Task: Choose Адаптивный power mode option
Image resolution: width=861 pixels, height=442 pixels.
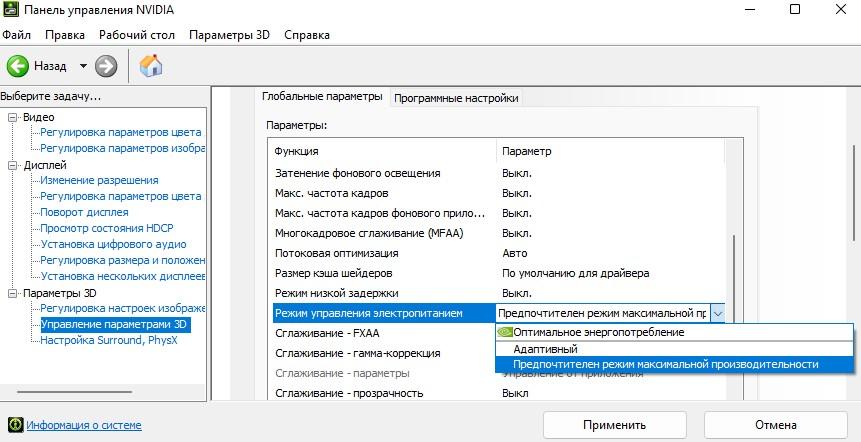Action: tap(675, 349)
